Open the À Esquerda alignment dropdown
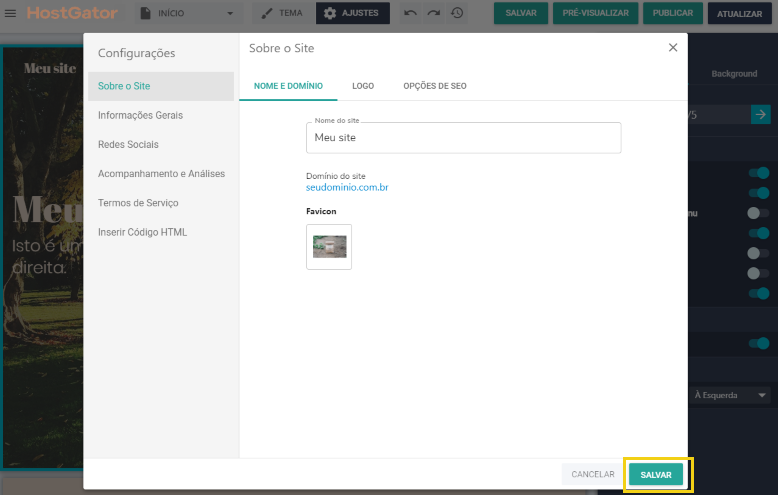The image size is (778, 495). (x=729, y=395)
